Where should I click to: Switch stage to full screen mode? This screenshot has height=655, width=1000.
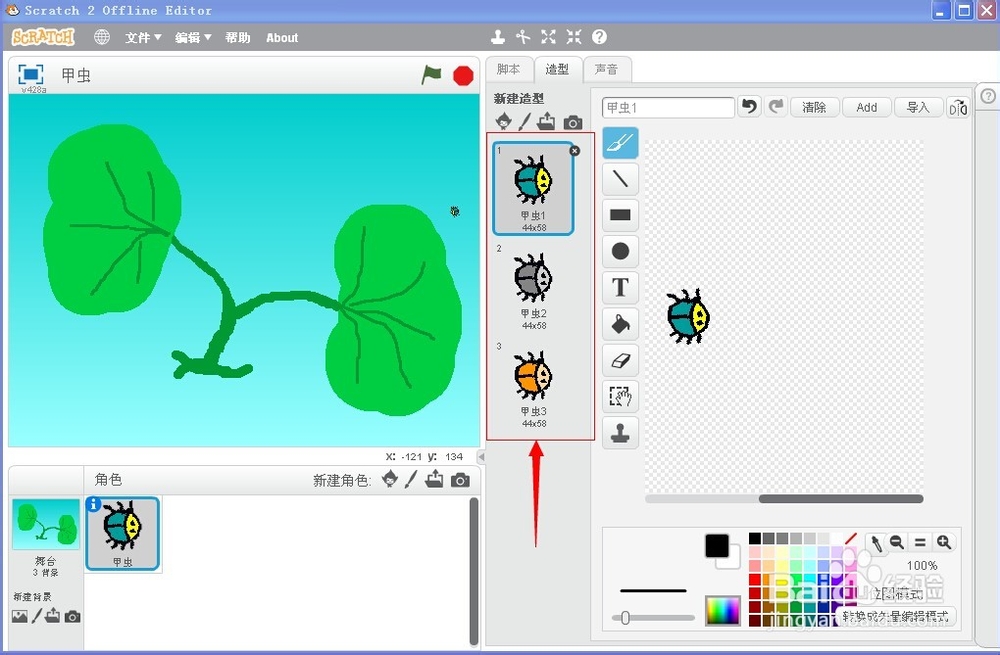pyautogui.click(x=31, y=75)
